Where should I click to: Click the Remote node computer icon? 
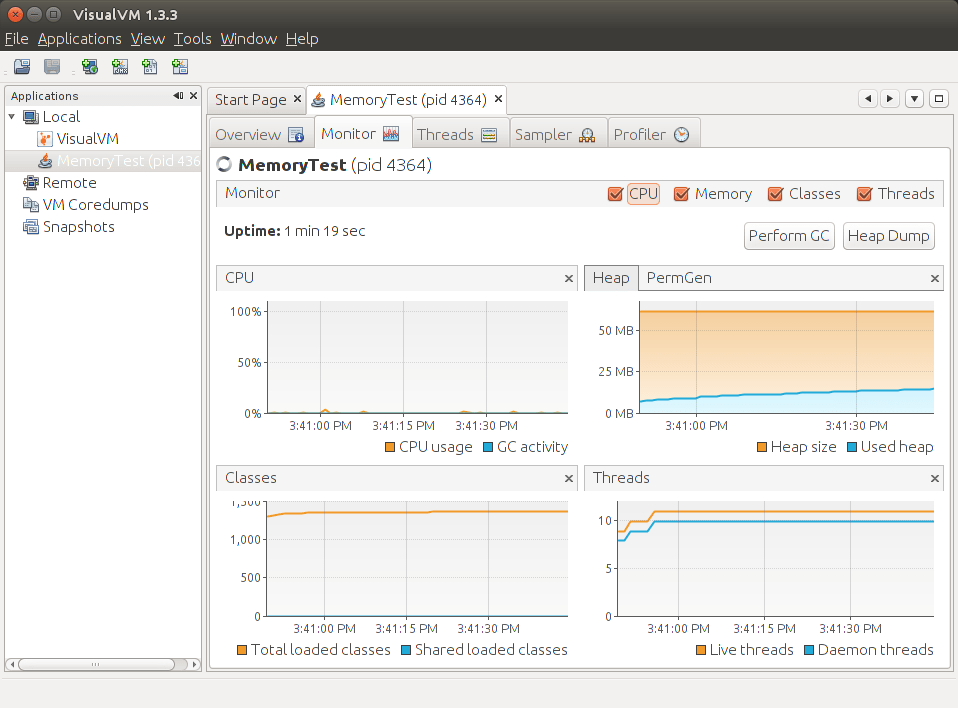[x=29, y=183]
